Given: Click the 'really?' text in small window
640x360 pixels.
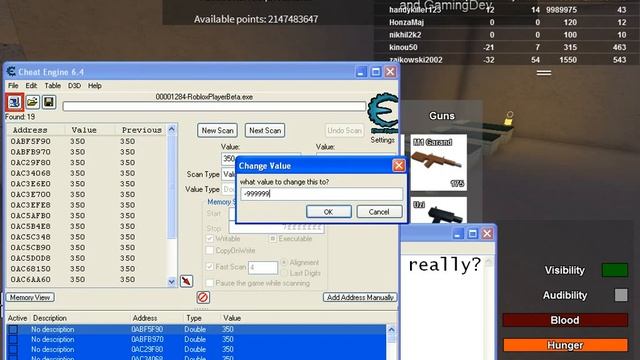Looking at the screenshot, I should pos(445,265).
